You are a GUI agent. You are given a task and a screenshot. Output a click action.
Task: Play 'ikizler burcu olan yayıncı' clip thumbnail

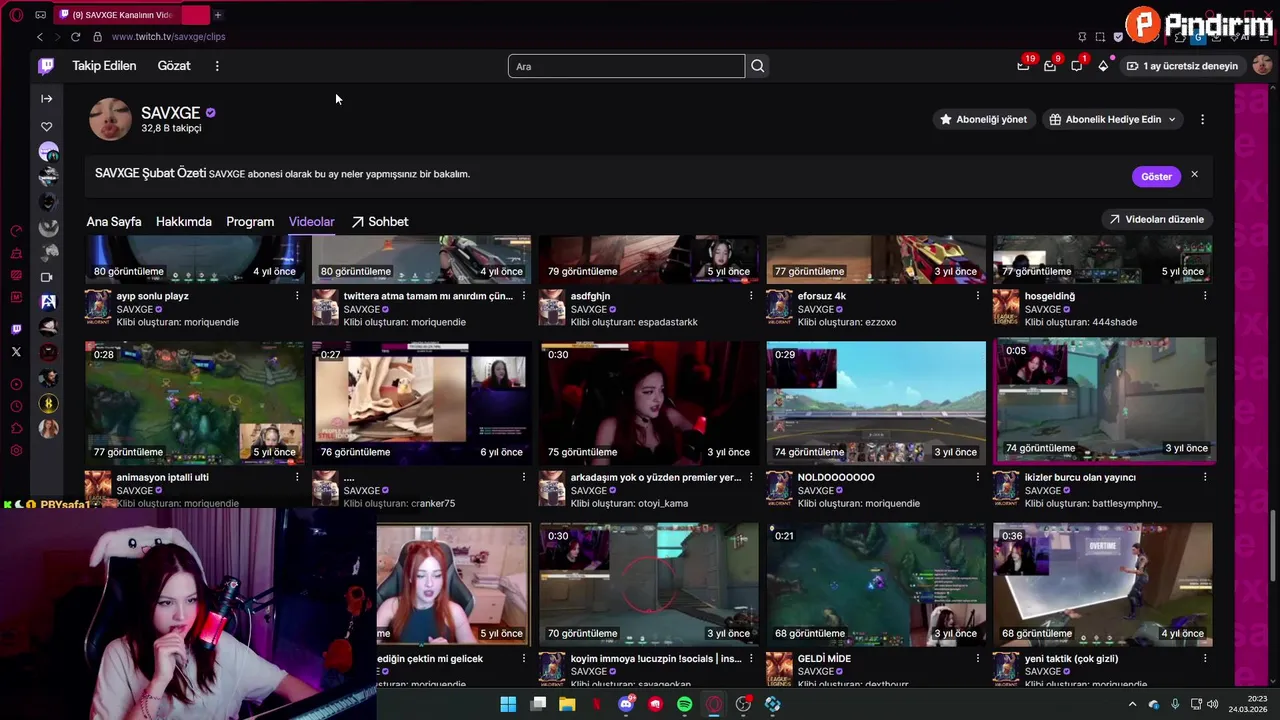click(x=1105, y=401)
